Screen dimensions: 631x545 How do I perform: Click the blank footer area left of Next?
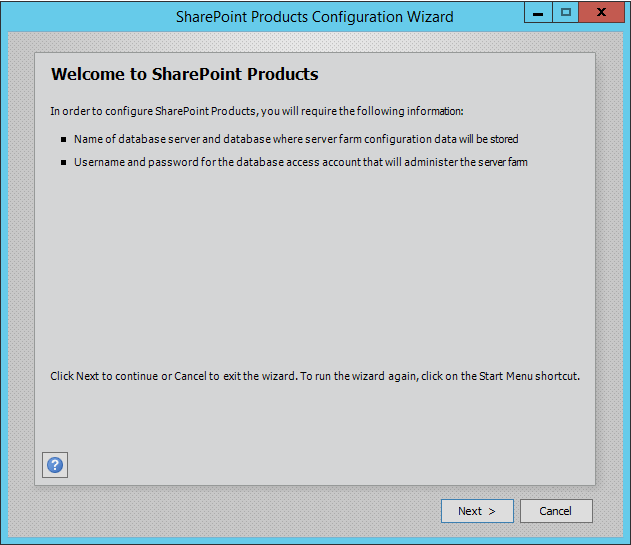click(230, 511)
